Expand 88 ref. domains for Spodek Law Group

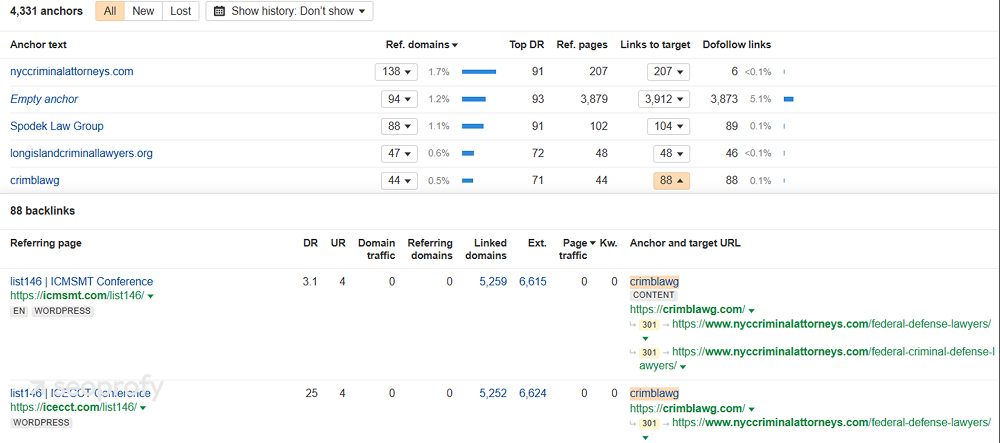click(x=399, y=126)
